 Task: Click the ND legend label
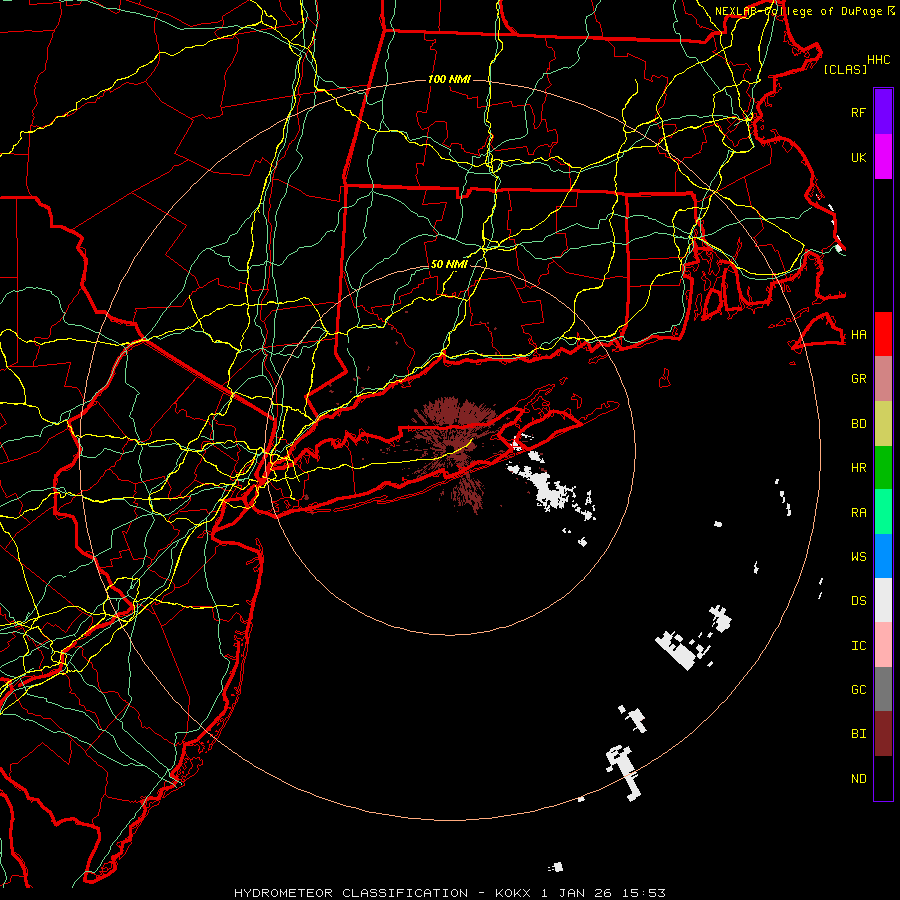click(858, 778)
